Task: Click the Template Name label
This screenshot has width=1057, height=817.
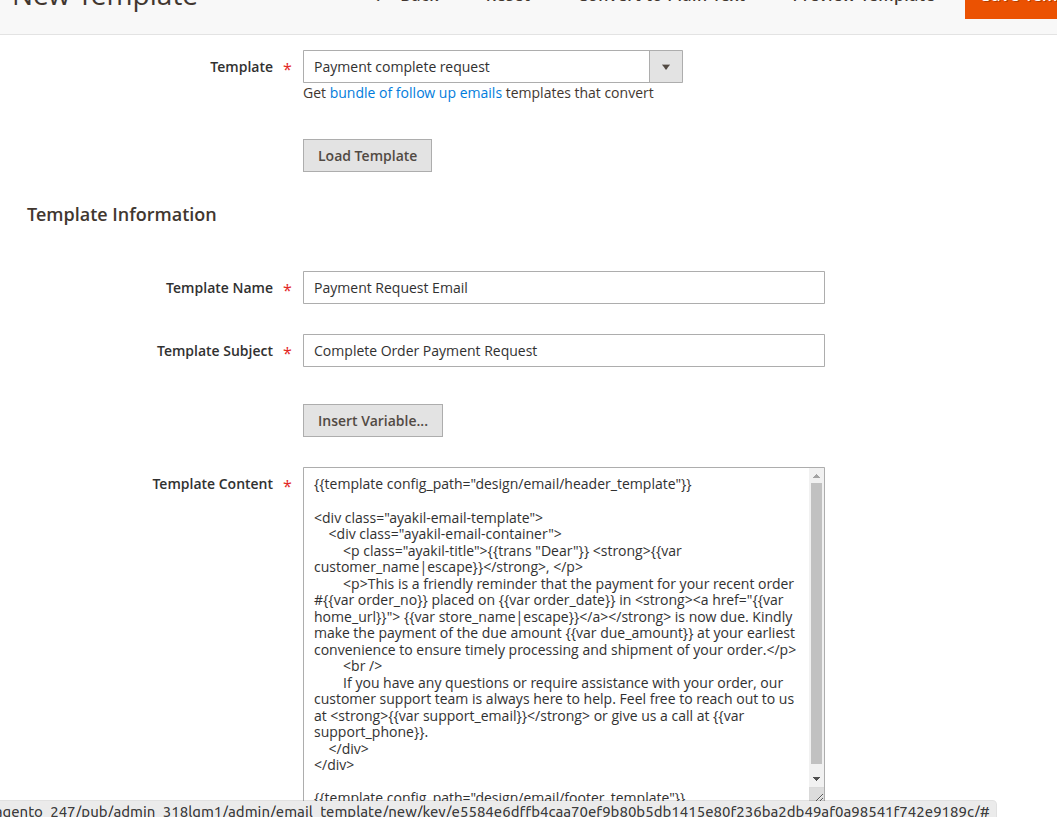Action: click(219, 288)
